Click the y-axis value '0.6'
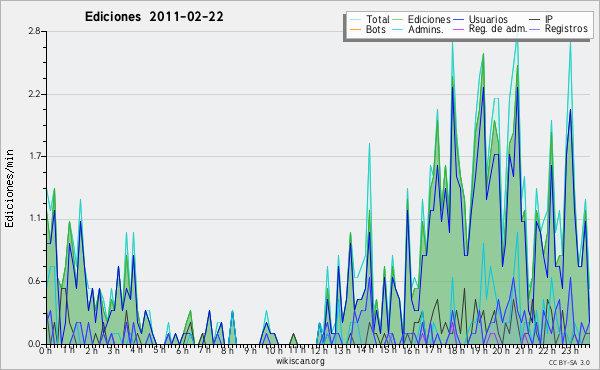This screenshot has height=370, width=600. [34, 281]
